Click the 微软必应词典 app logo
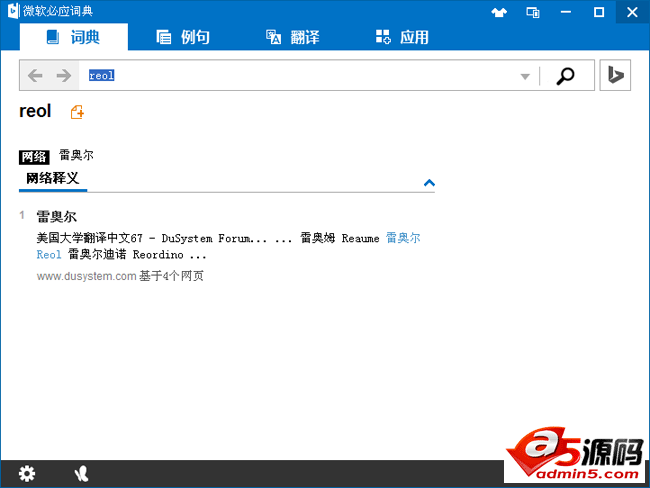Screen dimensions: 650x488 click(x=14, y=11)
